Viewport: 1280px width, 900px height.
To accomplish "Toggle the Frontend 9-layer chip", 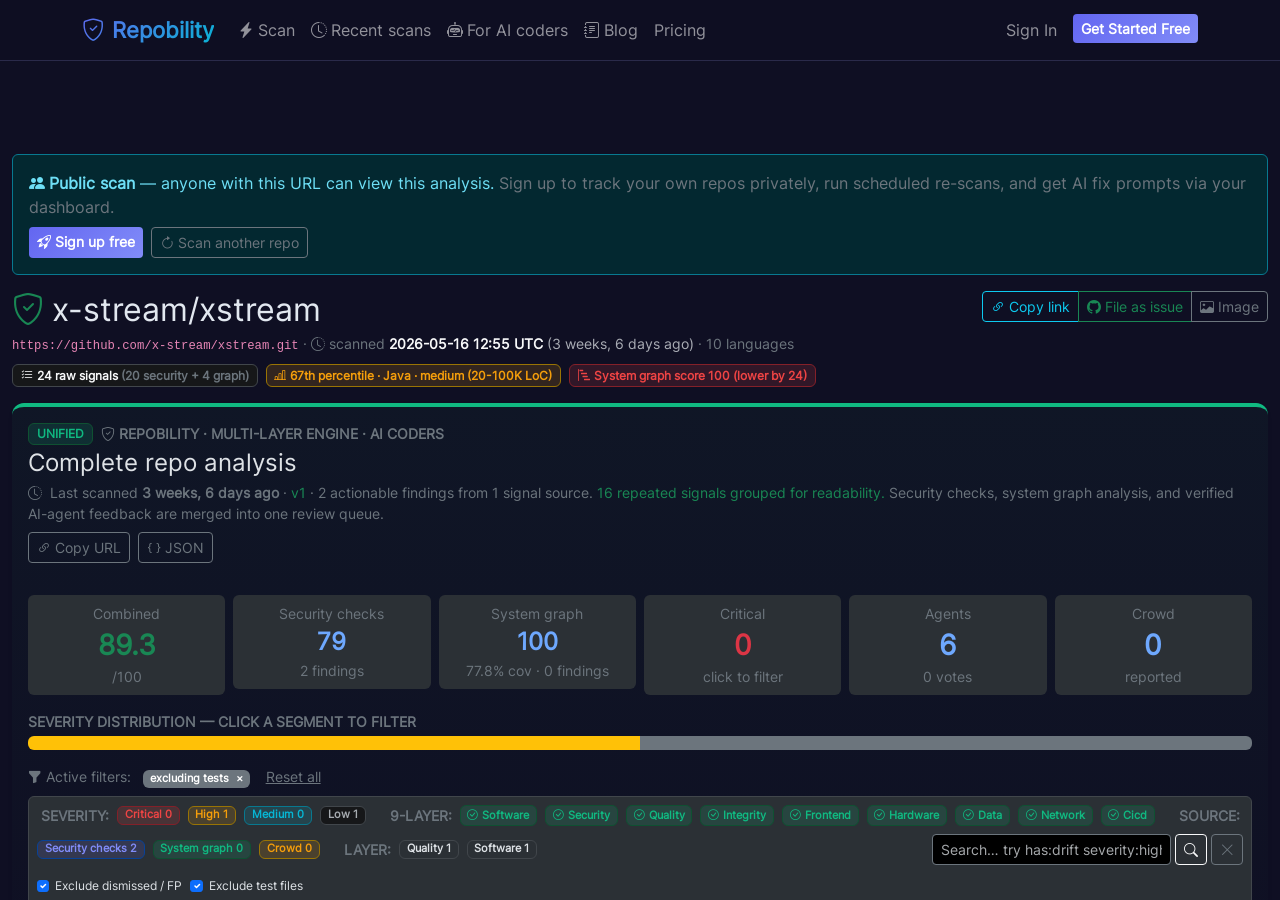I will click(x=820, y=815).
